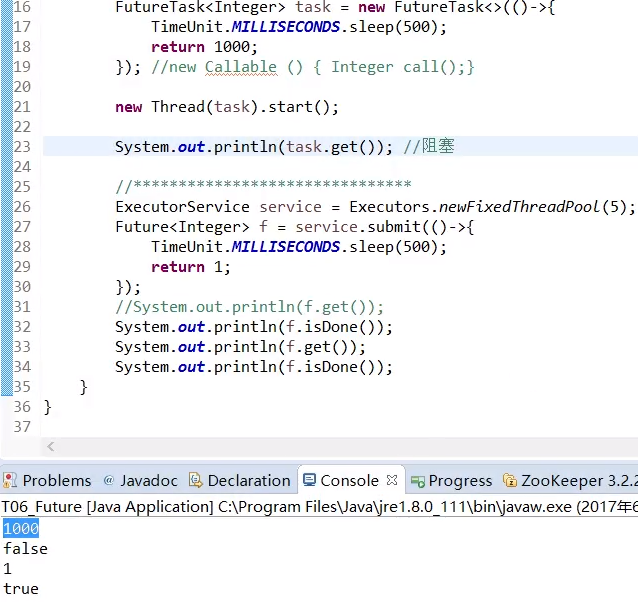
Task: Switch to the Javadoc tab
Action: point(141,481)
